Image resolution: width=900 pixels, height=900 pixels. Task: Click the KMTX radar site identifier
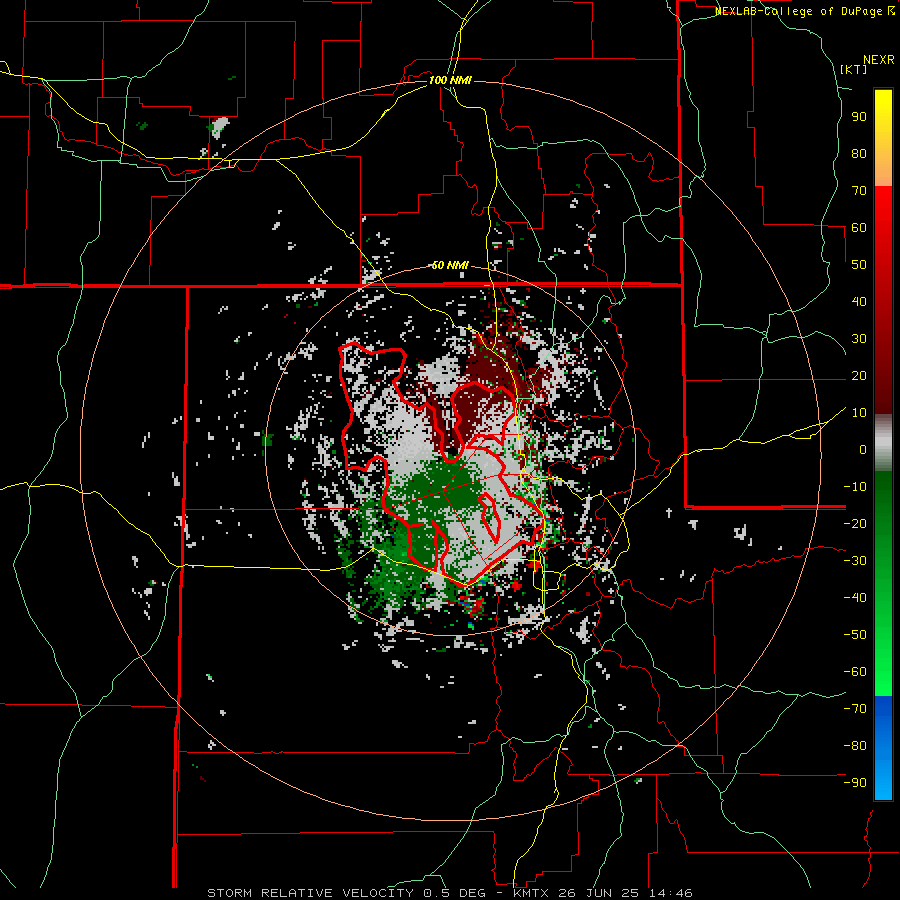pos(531,893)
